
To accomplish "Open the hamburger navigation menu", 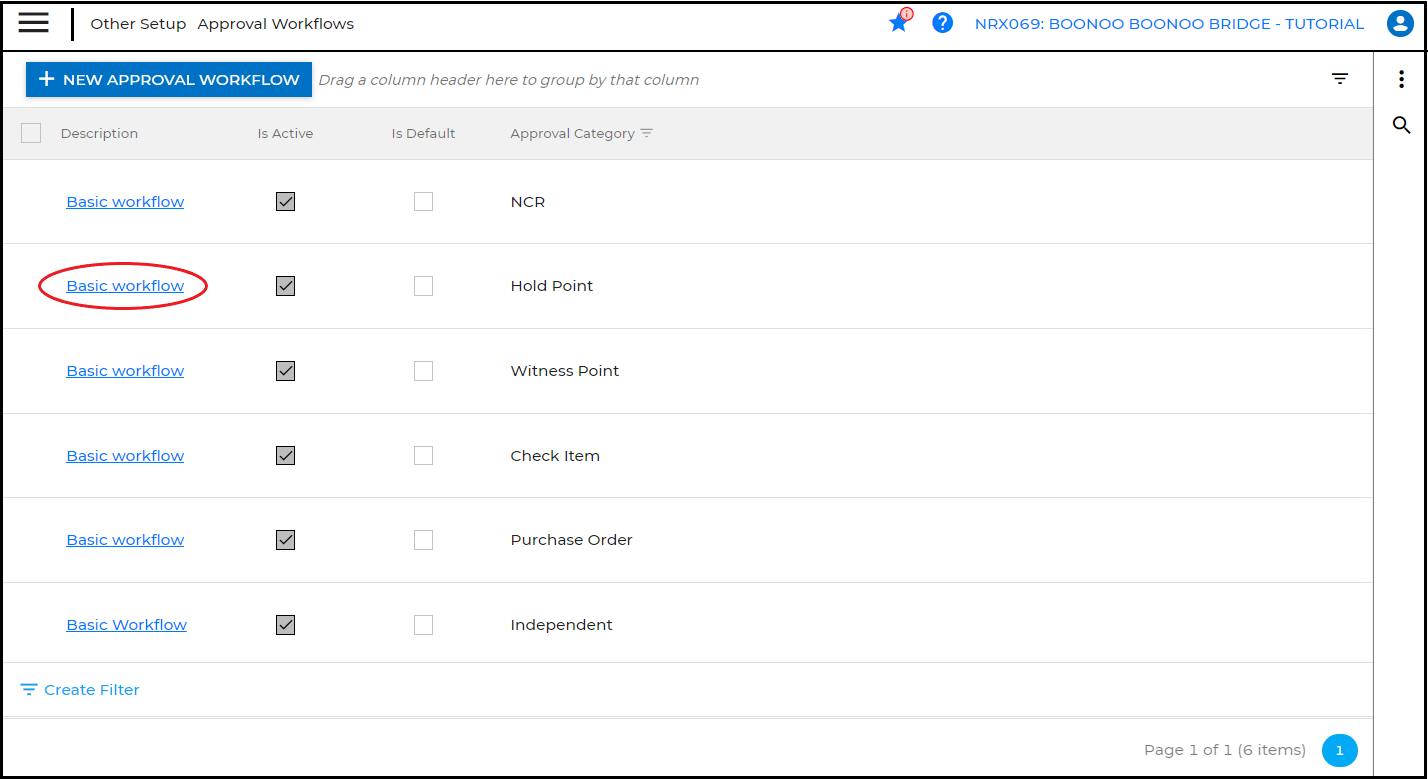I will coord(33,23).
